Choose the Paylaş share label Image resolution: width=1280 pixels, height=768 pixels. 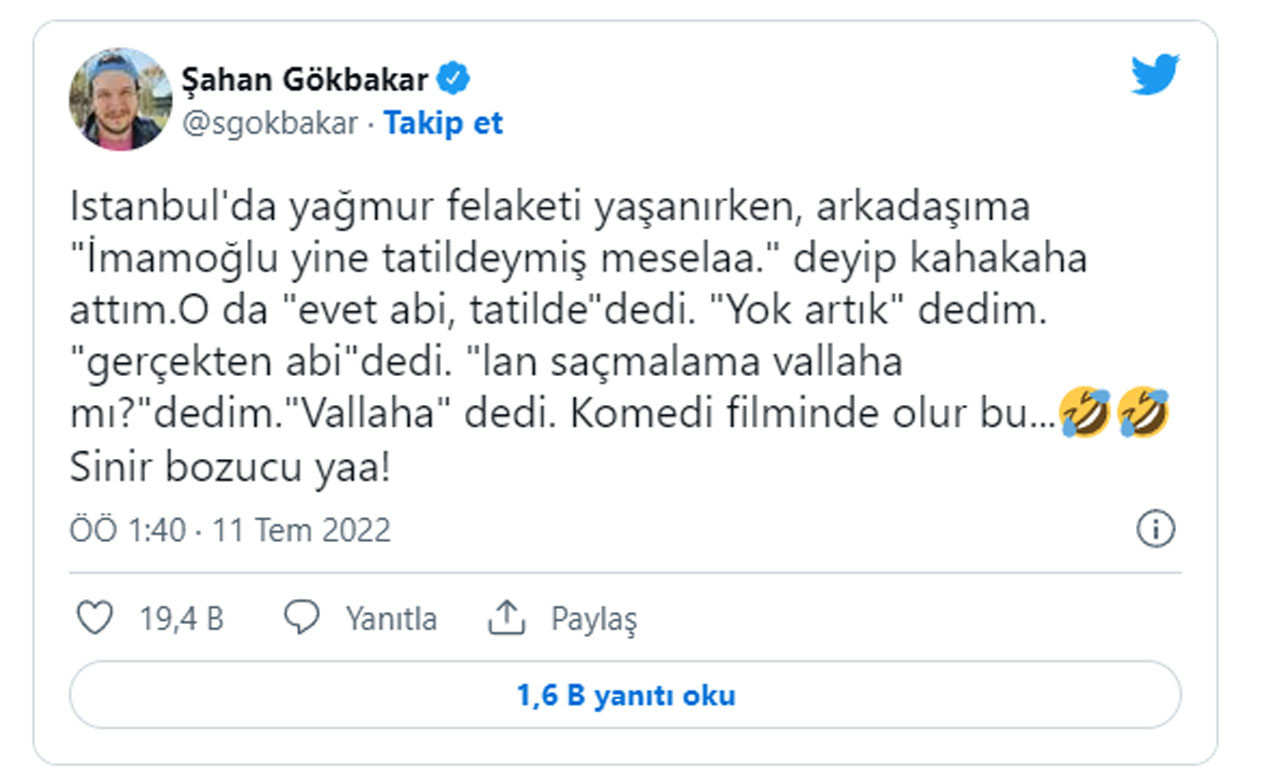click(x=594, y=620)
